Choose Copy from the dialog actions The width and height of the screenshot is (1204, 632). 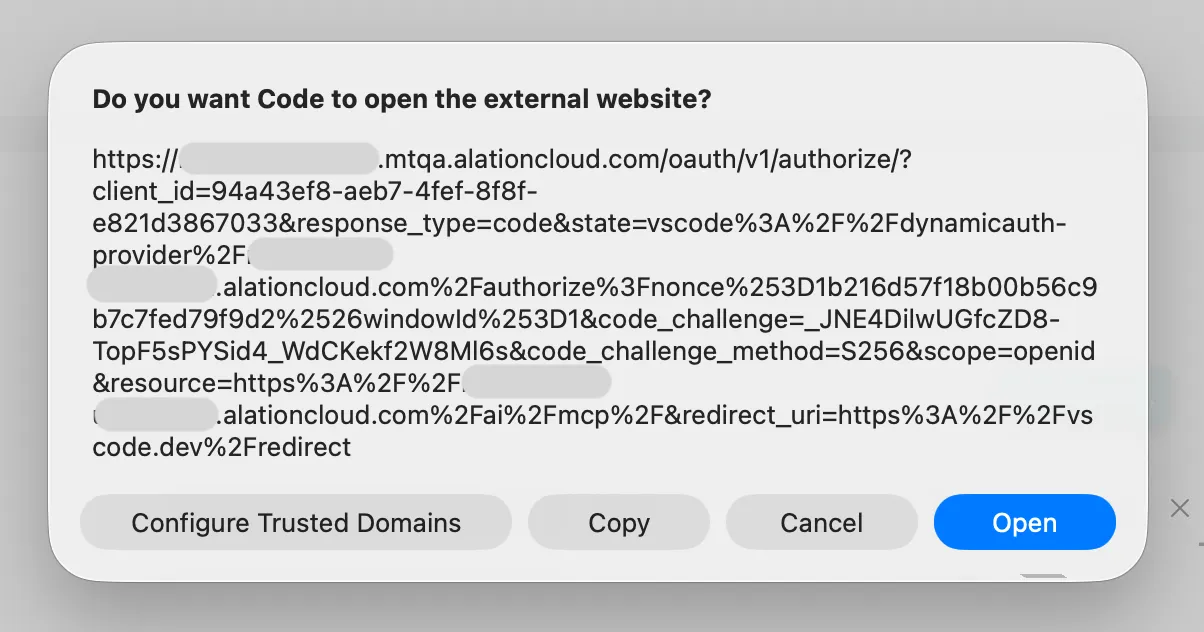click(618, 522)
